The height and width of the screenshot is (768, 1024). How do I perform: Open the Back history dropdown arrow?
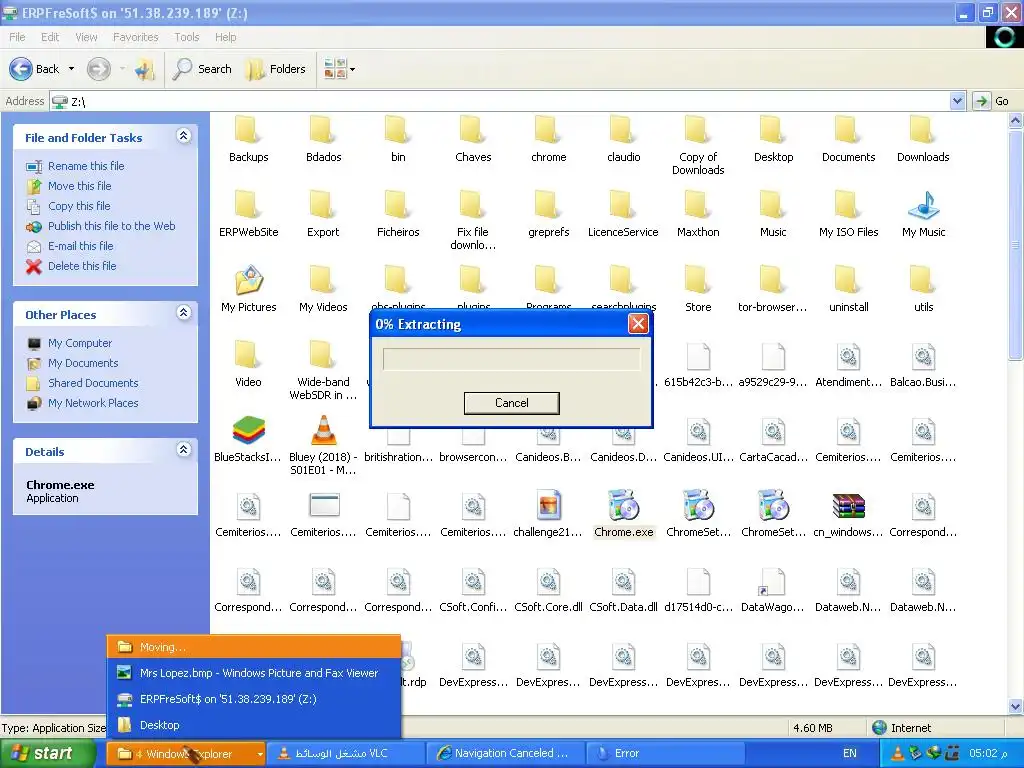coord(71,69)
